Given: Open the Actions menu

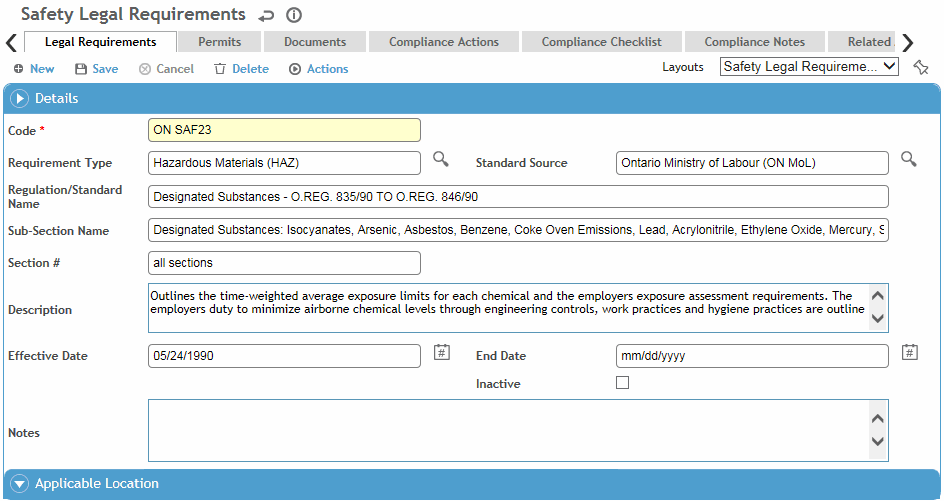Looking at the screenshot, I should [318, 69].
